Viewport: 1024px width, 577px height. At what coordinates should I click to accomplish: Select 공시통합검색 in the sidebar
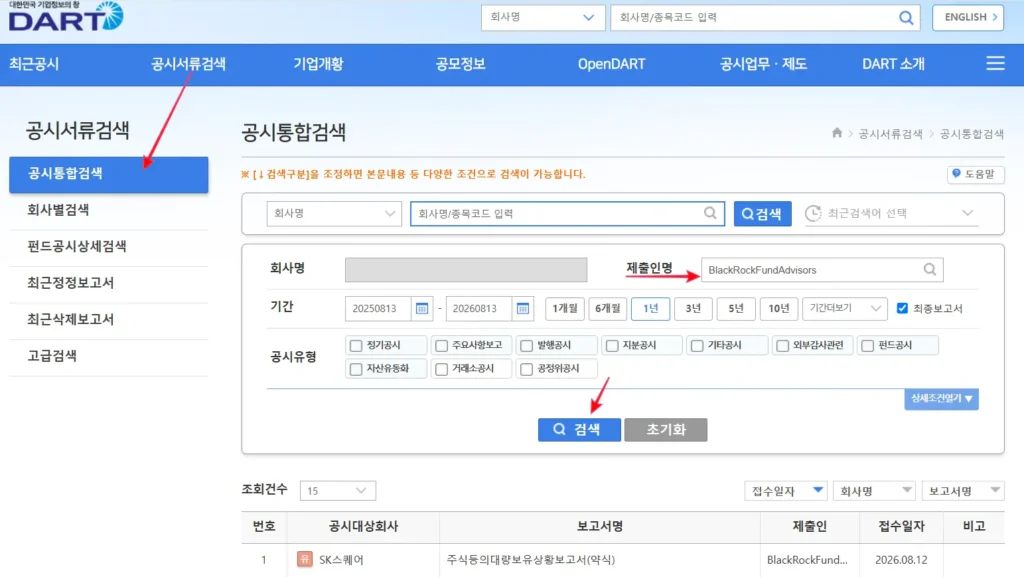pyautogui.click(x=108, y=174)
